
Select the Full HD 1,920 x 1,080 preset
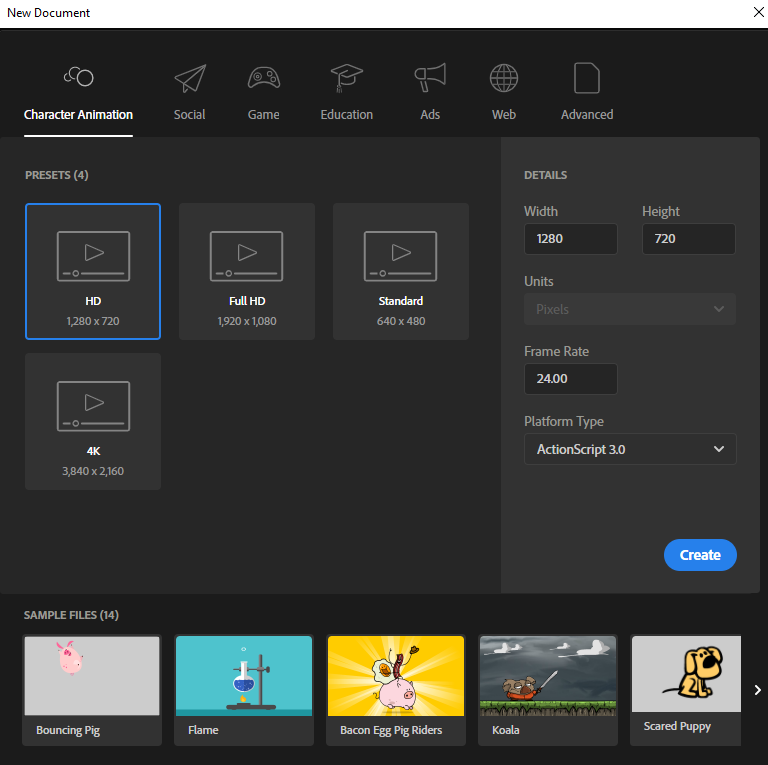click(x=247, y=271)
